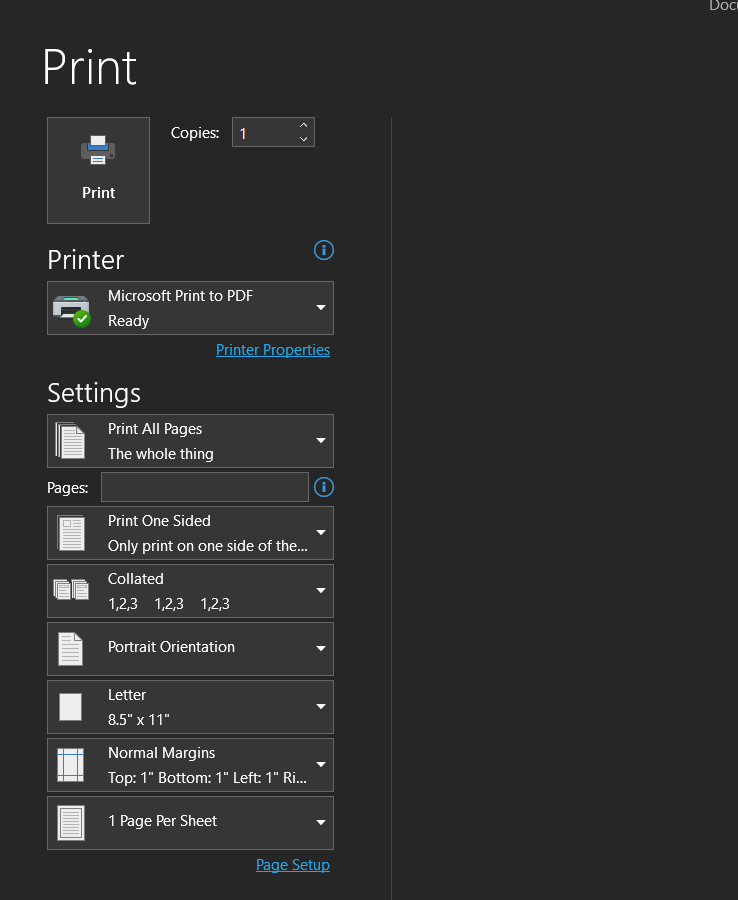The image size is (738, 900).
Task: Open the Page Setup link
Action: tap(292, 865)
